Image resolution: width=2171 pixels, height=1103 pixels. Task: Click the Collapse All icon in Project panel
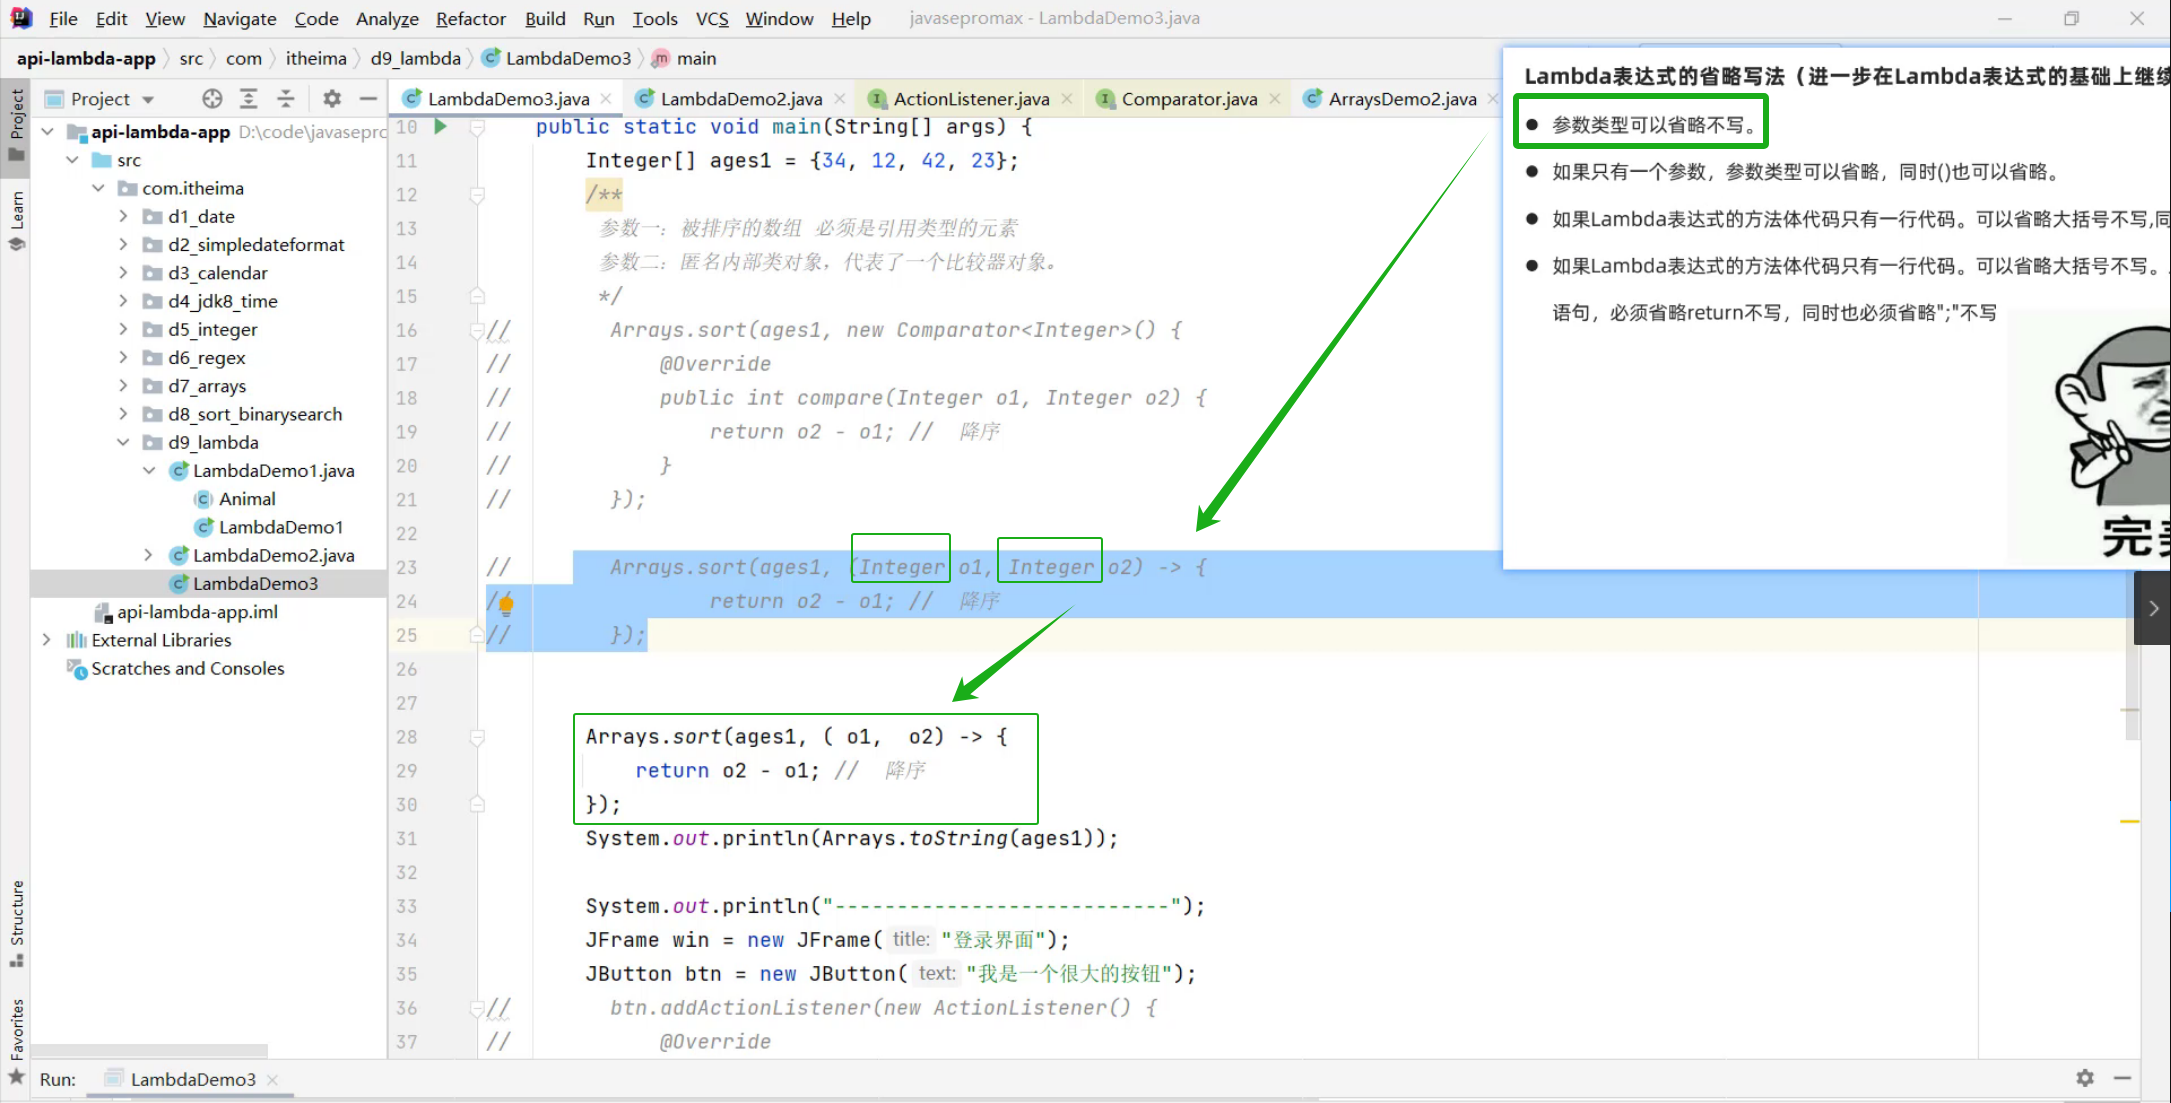286,98
